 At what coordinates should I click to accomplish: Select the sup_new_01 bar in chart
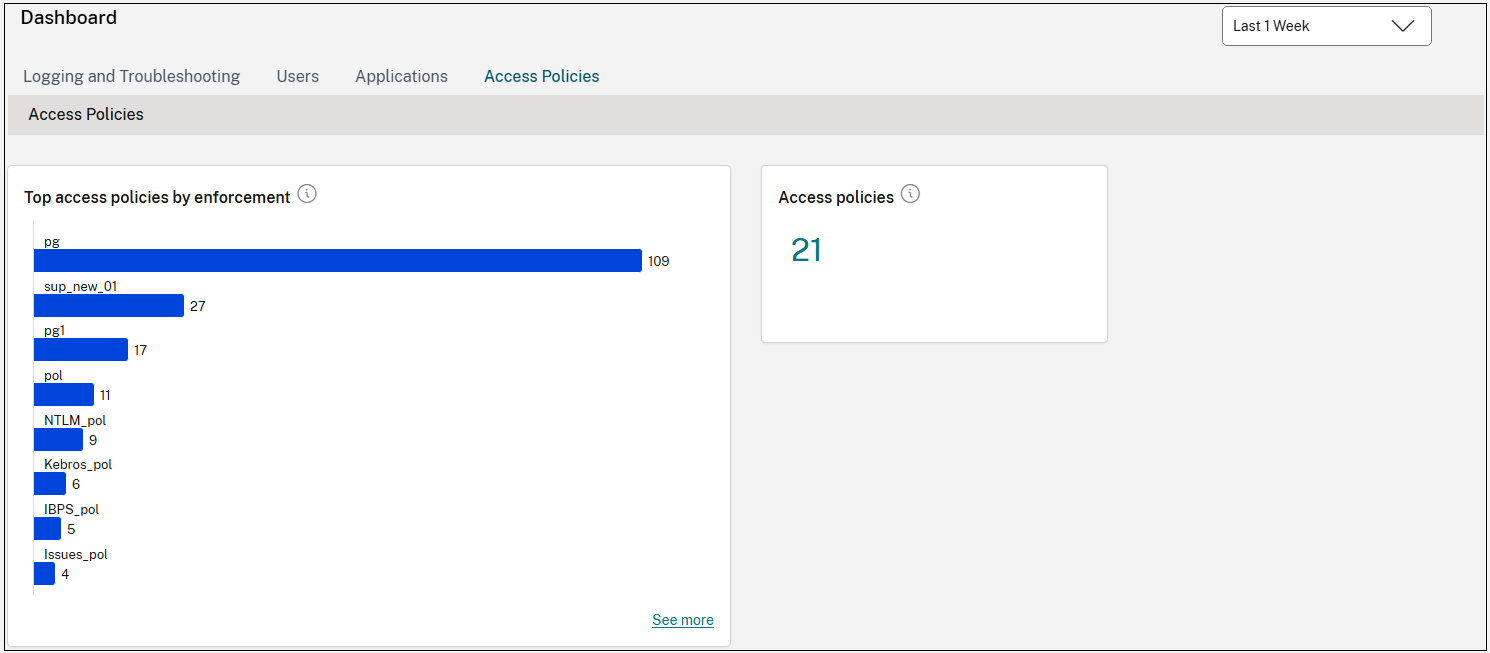(109, 306)
